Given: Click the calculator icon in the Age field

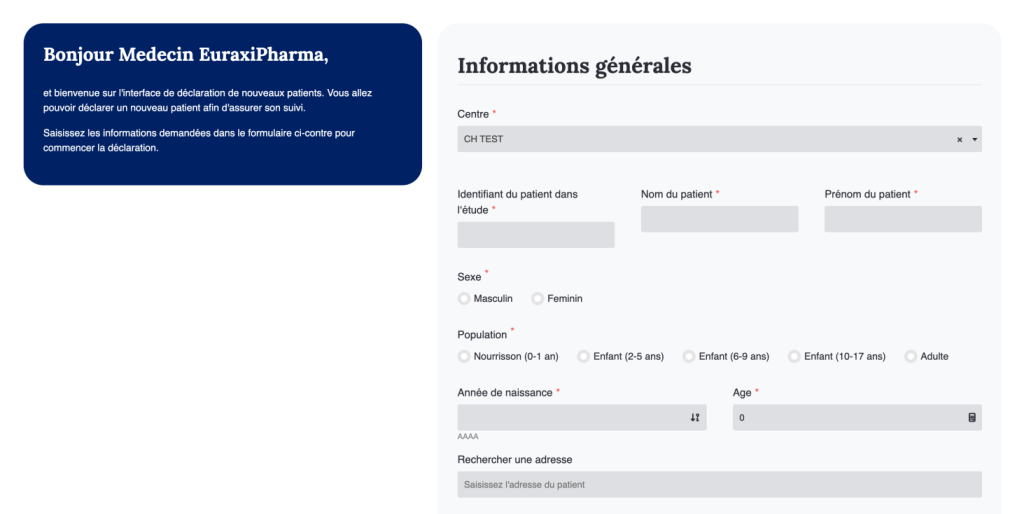Looking at the screenshot, I should (x=972, y=418).
